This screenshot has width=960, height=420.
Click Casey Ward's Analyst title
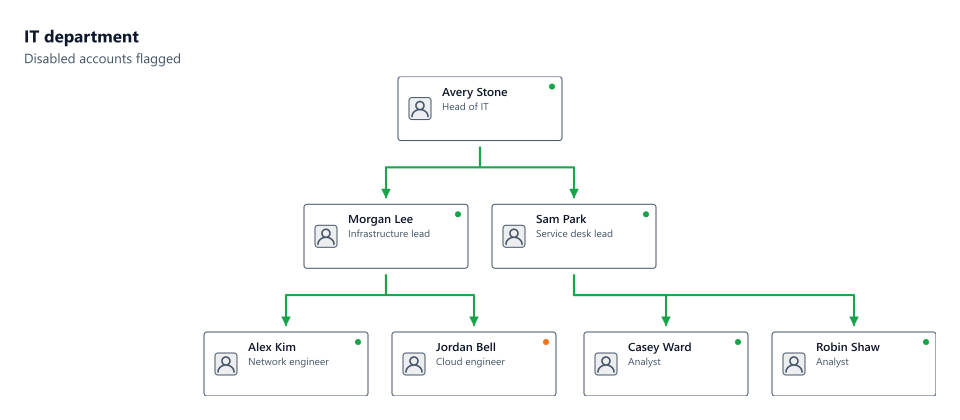[x=644, y=362]
